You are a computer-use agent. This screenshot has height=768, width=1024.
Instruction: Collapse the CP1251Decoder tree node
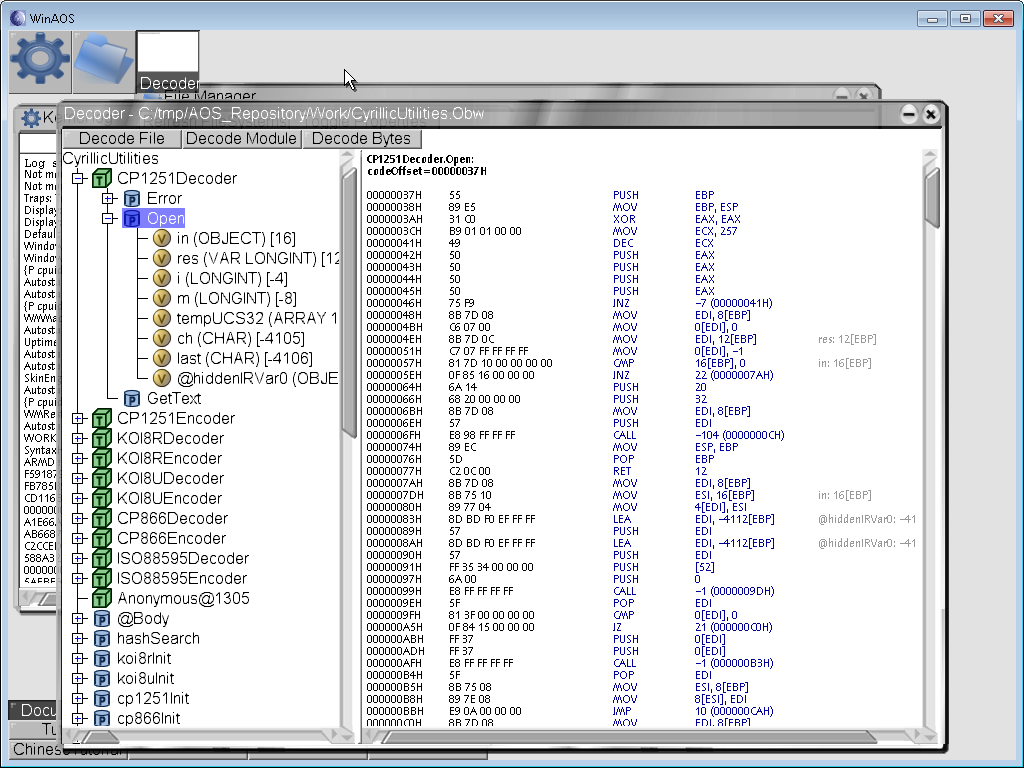pyautogui.click(x=79, y=179)
